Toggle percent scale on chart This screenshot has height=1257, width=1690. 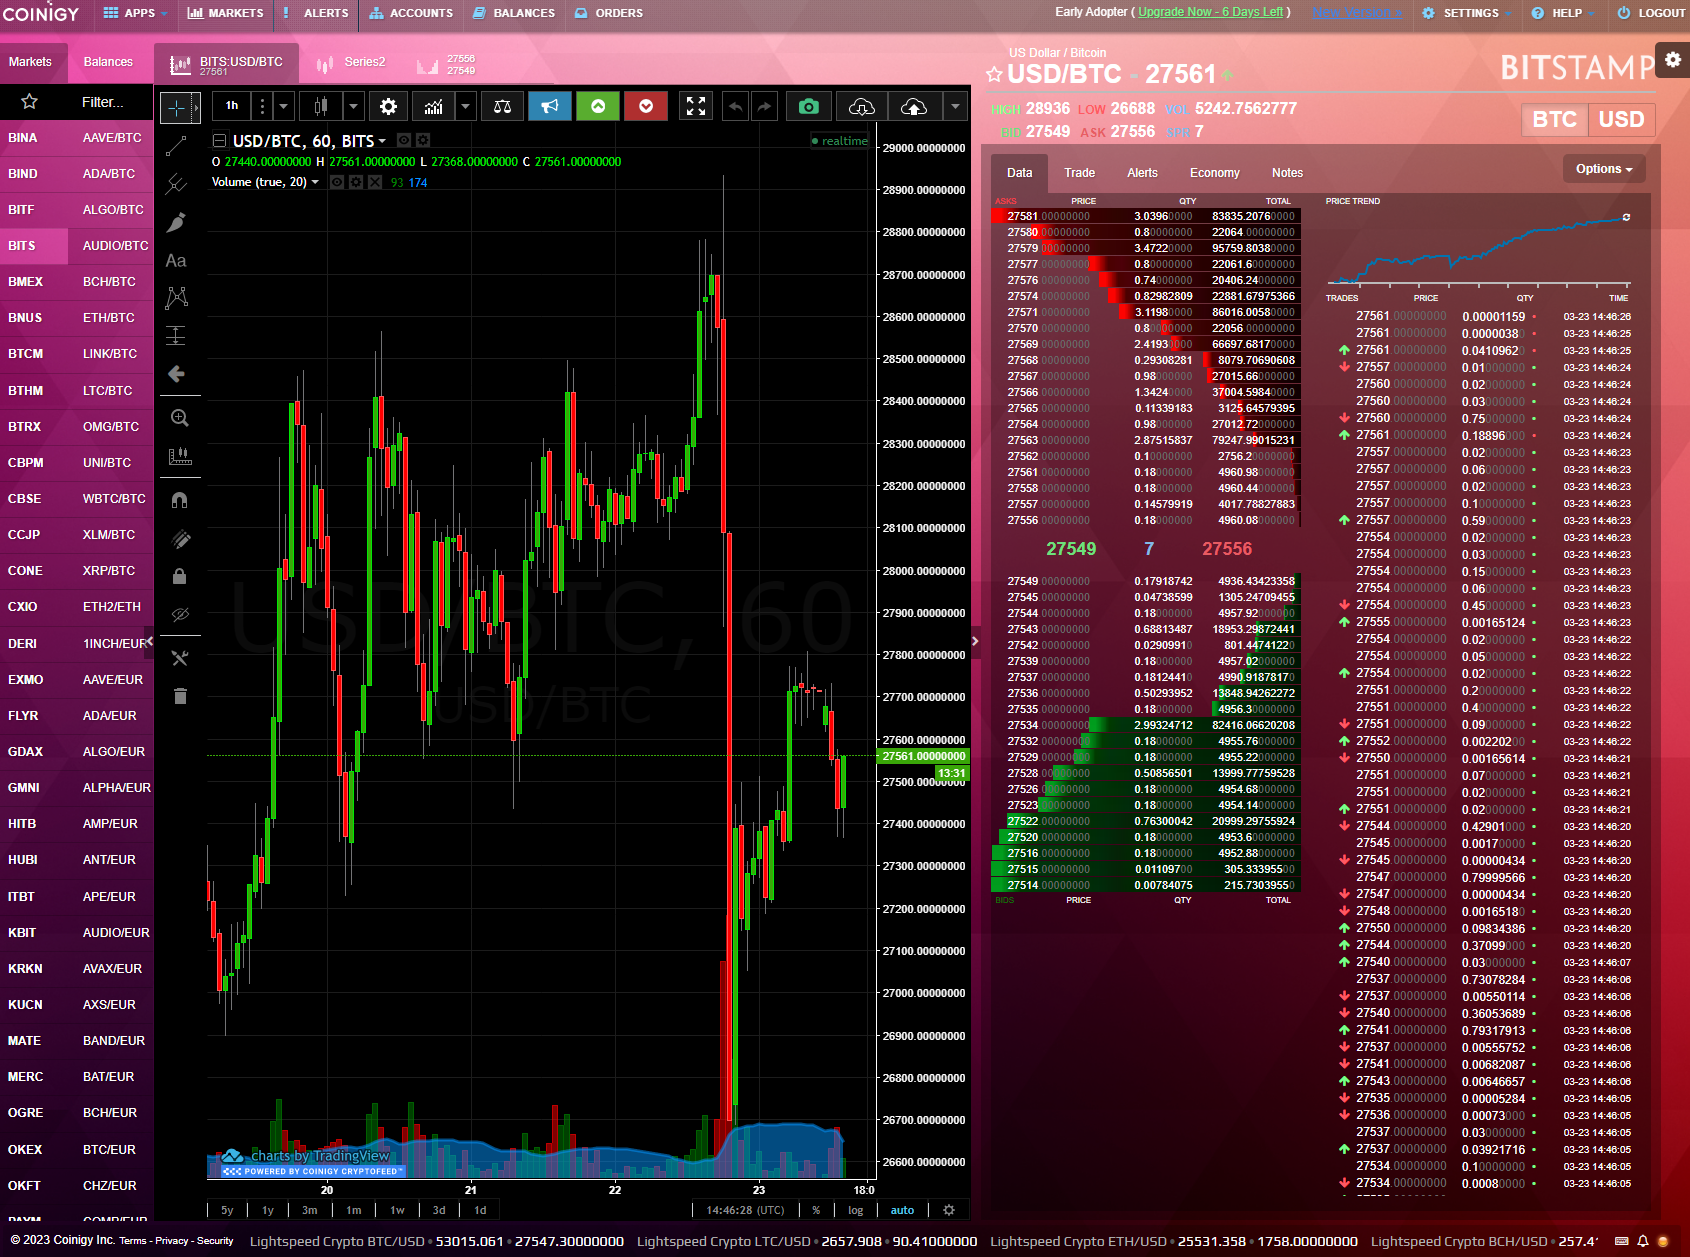tap(816, 1210)
